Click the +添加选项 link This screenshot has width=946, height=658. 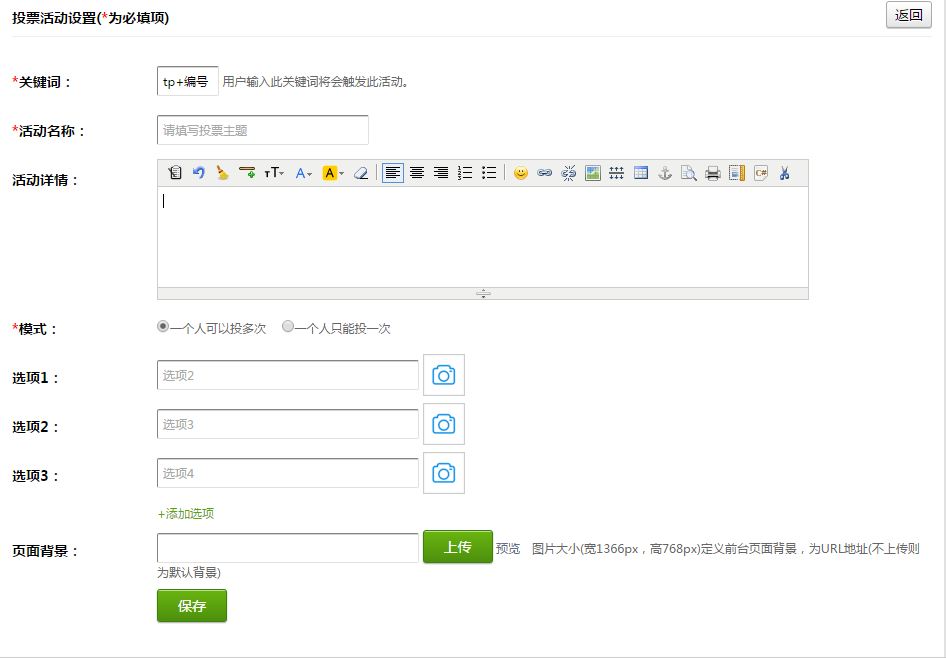[186, 514]
